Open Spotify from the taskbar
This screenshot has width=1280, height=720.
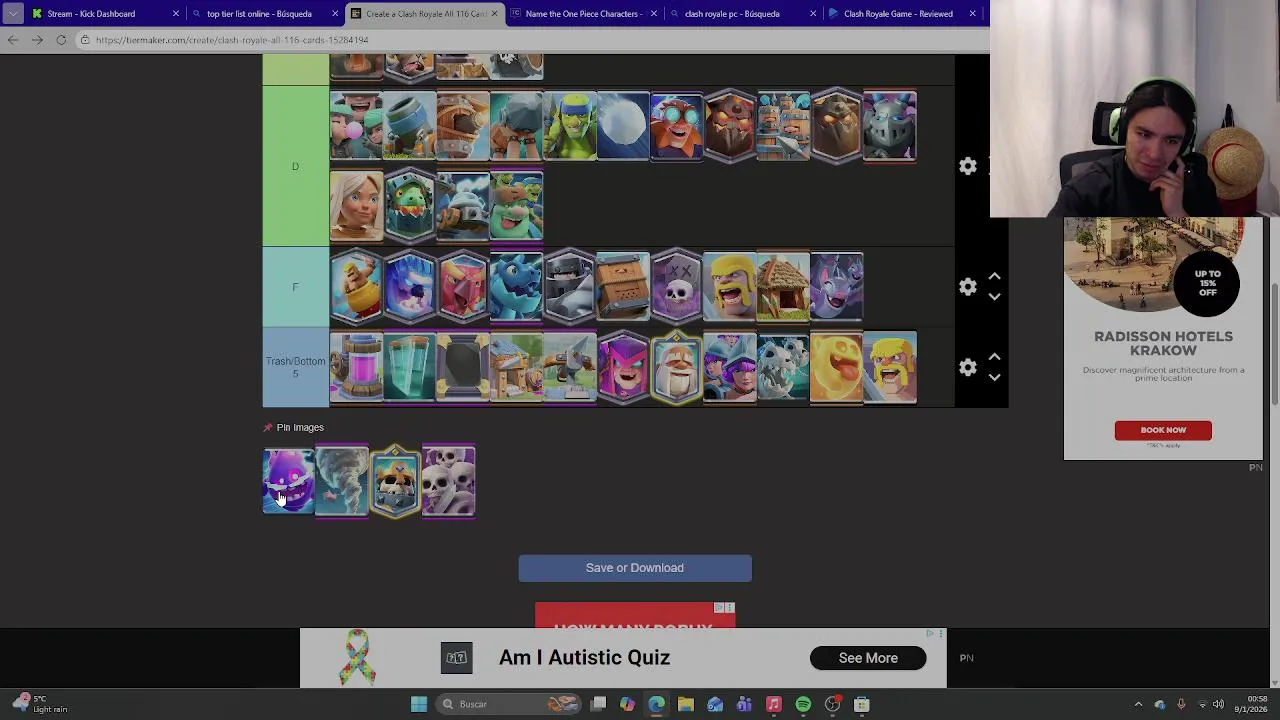803,704
